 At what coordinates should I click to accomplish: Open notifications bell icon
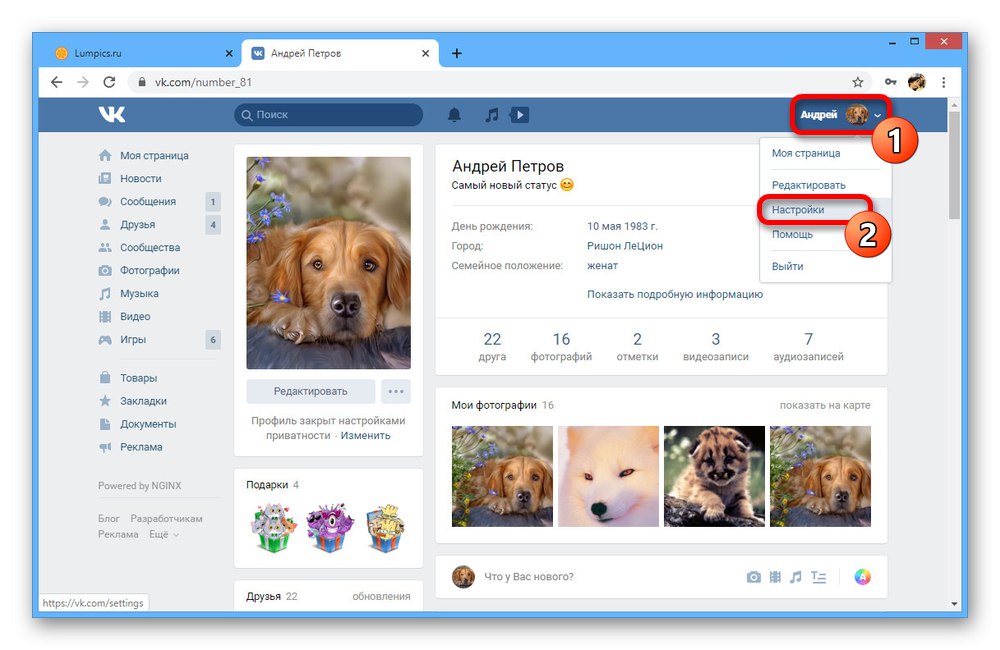[x=454, y=115]
